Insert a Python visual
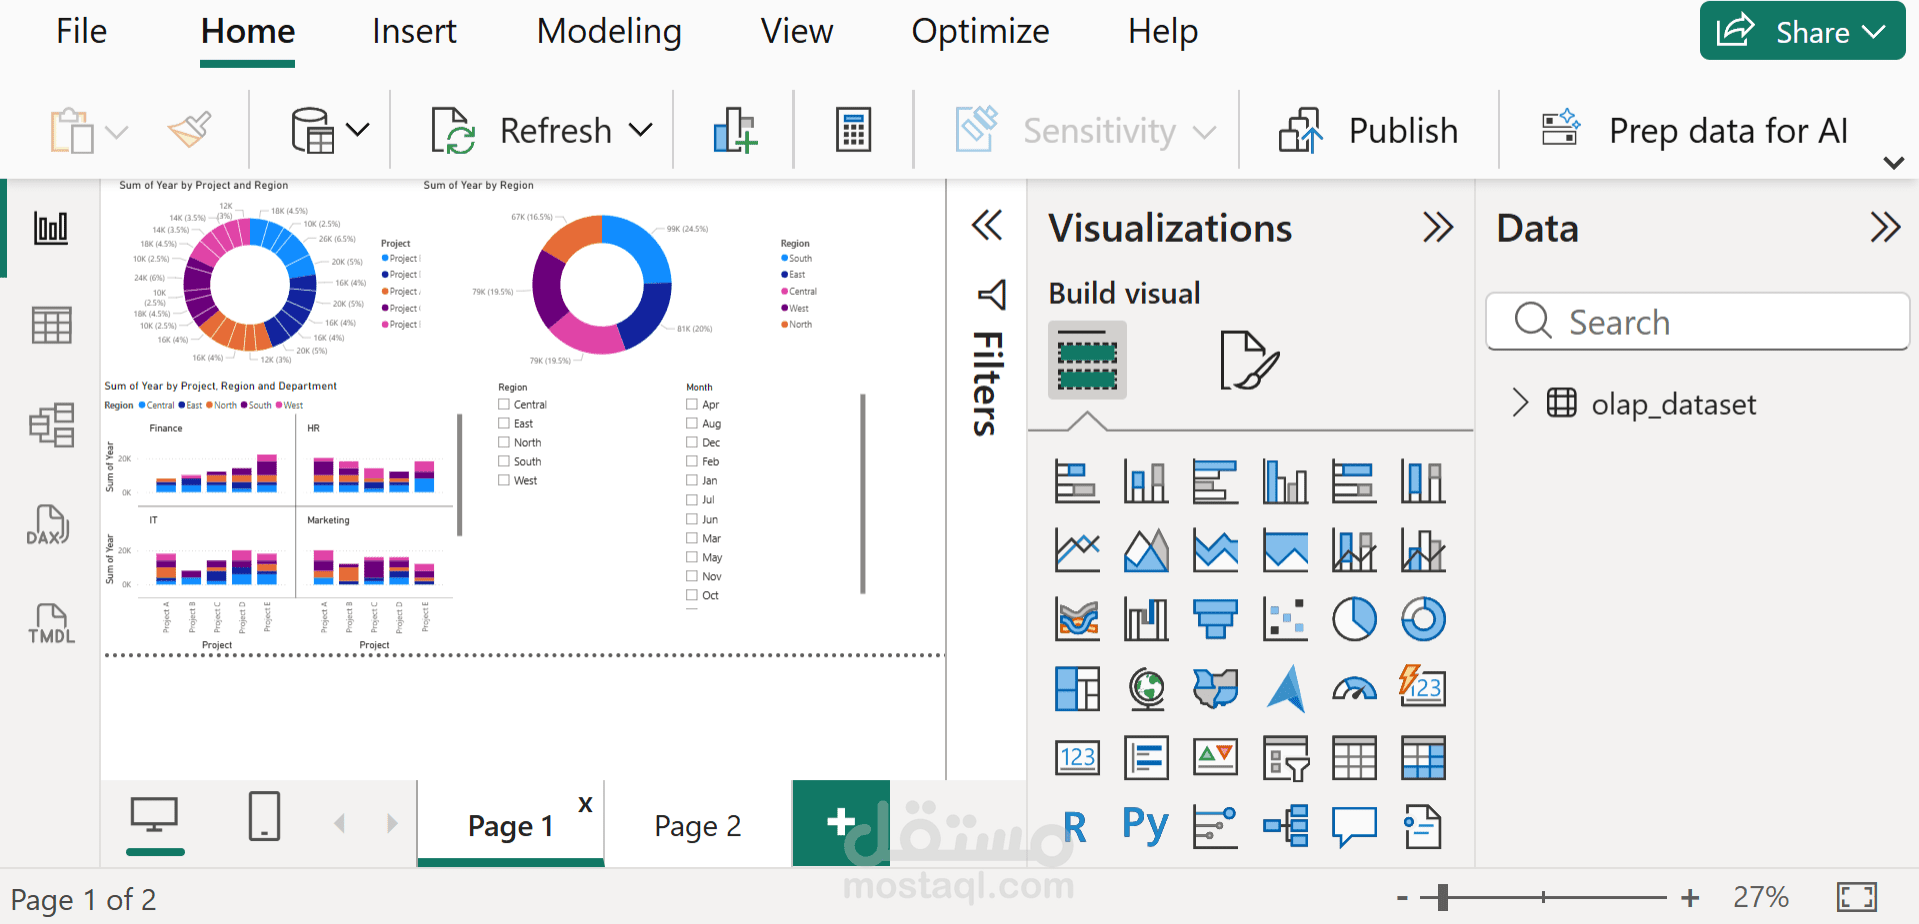The width and height of the screenshot is (1919, 924). pos(1145,826)
